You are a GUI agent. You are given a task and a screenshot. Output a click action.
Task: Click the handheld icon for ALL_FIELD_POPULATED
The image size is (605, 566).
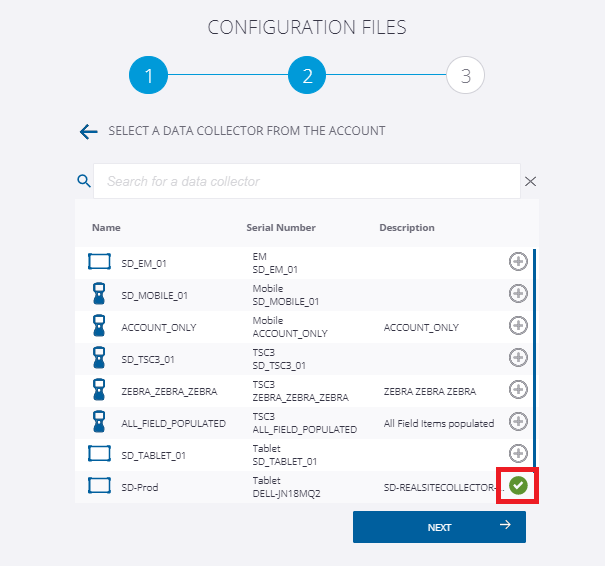[x=99, y=421]
